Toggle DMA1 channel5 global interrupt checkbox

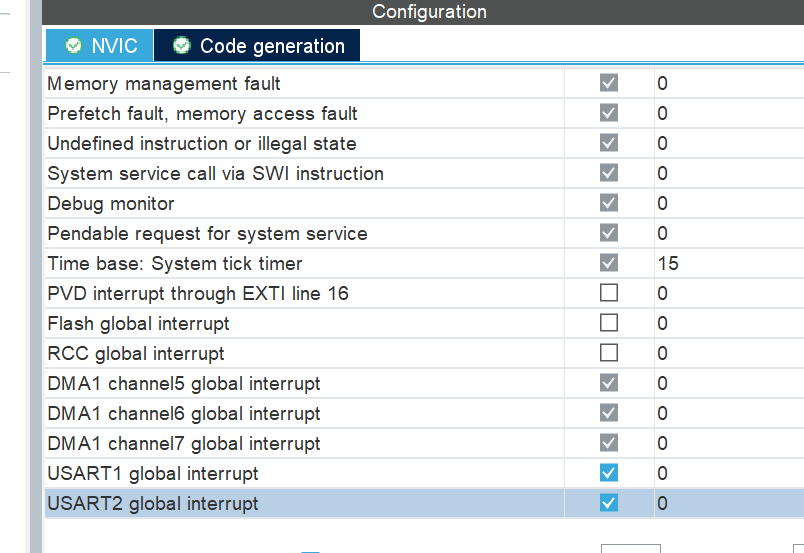pyautogui.click(x=608, y=383)
